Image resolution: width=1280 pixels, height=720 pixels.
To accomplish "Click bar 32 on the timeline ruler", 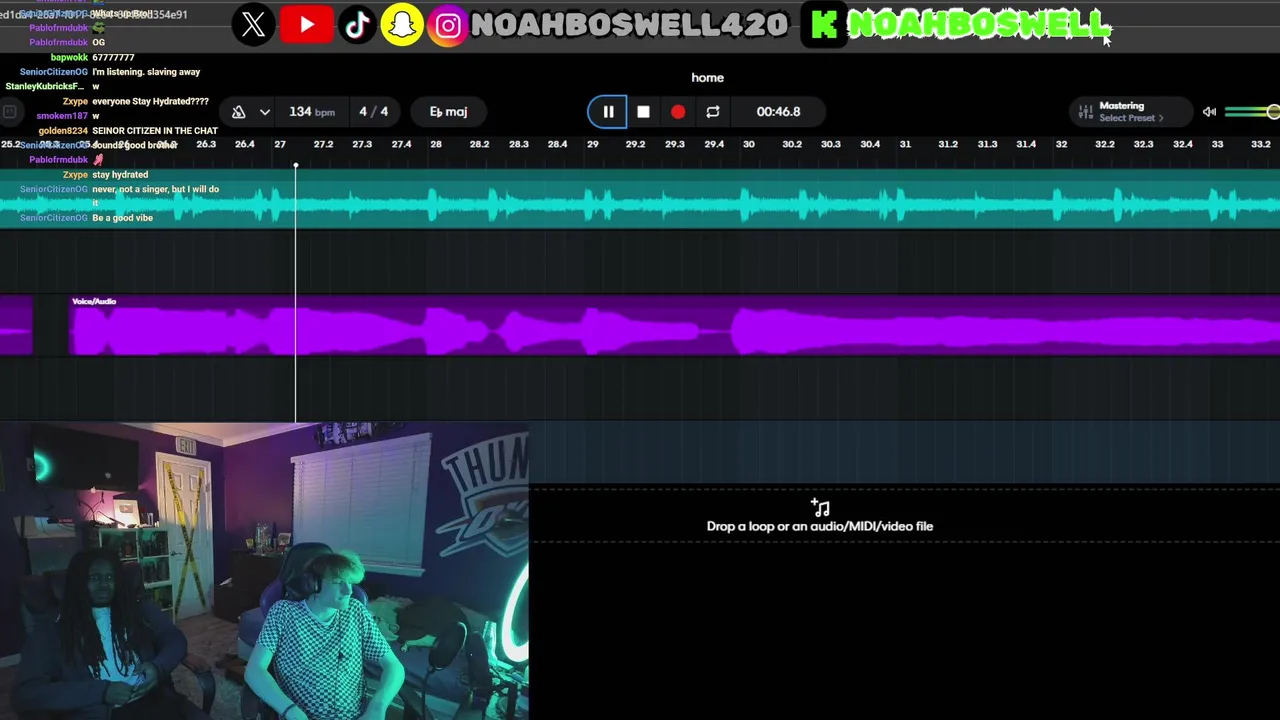I will (1061, 144).
